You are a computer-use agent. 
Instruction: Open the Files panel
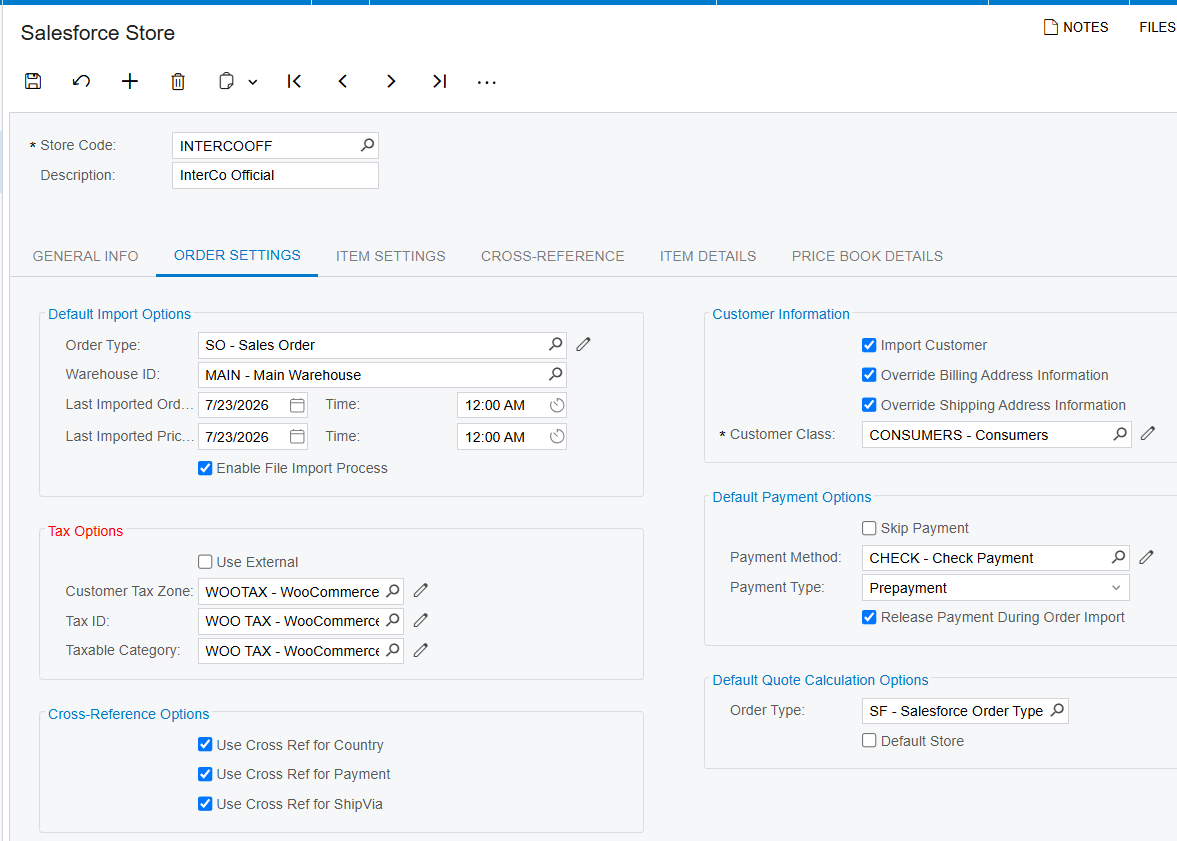pos(1157,27)
